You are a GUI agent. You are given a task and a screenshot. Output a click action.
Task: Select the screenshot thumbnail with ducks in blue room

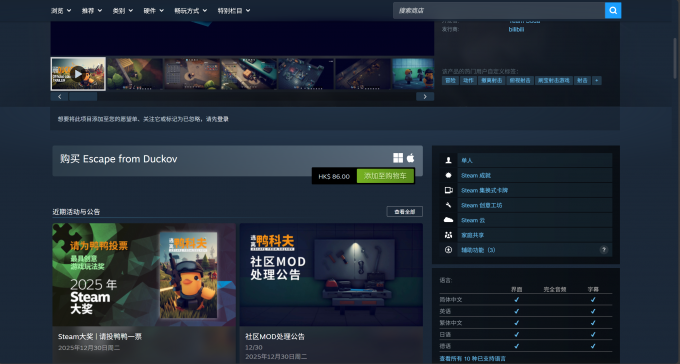coord(413,74)
